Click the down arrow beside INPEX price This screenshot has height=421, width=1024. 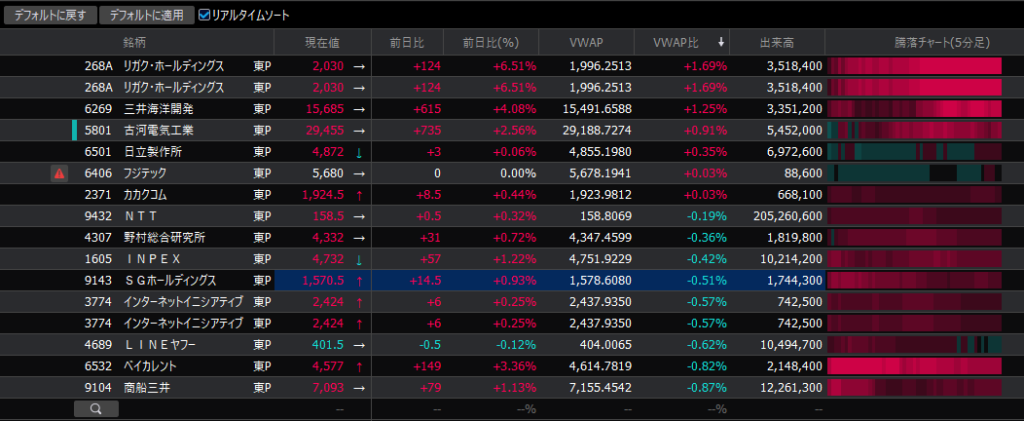(359, 260)
